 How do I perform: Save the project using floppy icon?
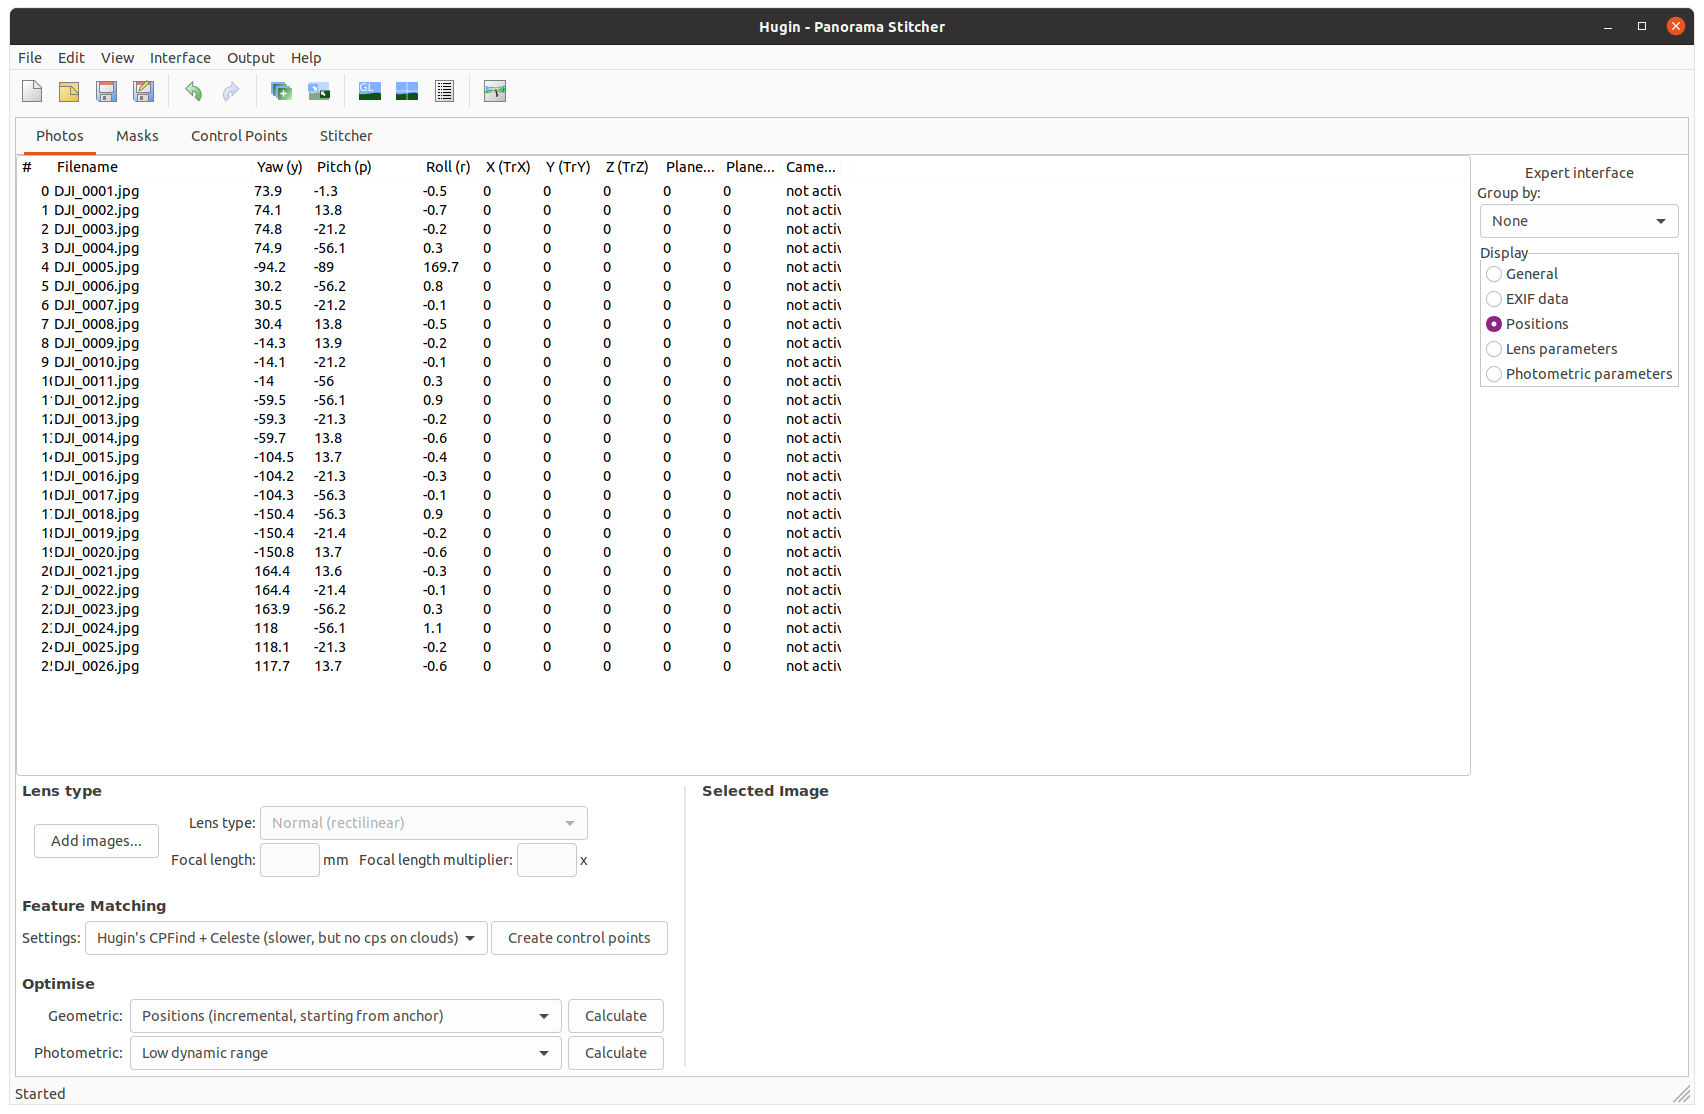click(106, 92)
